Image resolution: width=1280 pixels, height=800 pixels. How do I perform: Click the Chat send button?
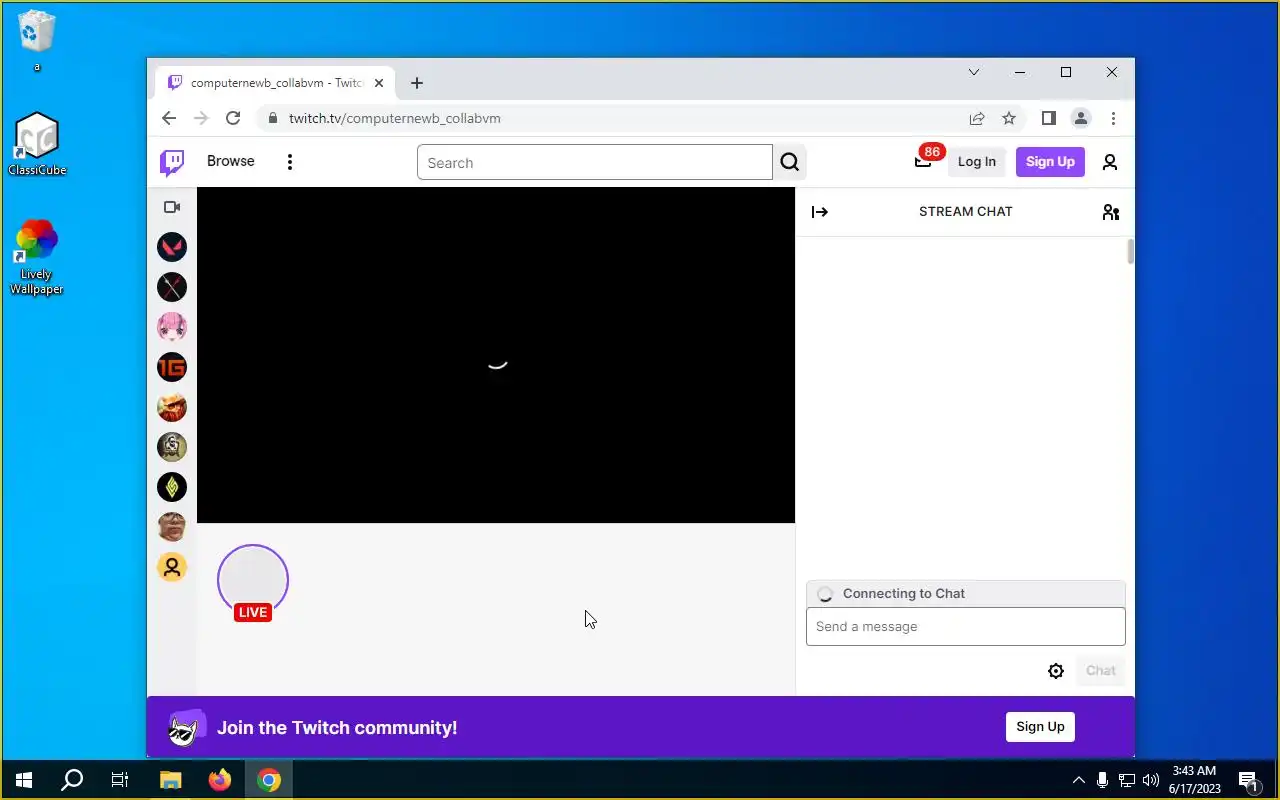click(1101, 671)
